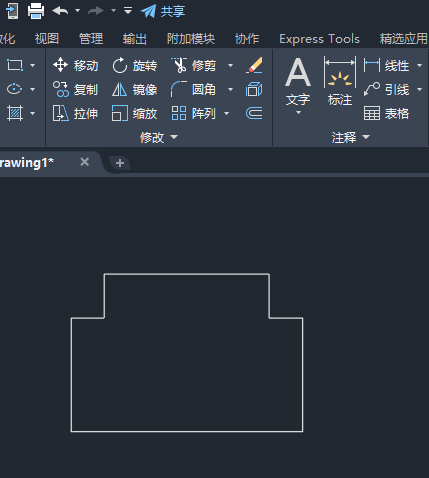Open the Express Tools ribbon tab
Image resolution: width=429 pixels, height=478 pixels.
pos(319,39)
